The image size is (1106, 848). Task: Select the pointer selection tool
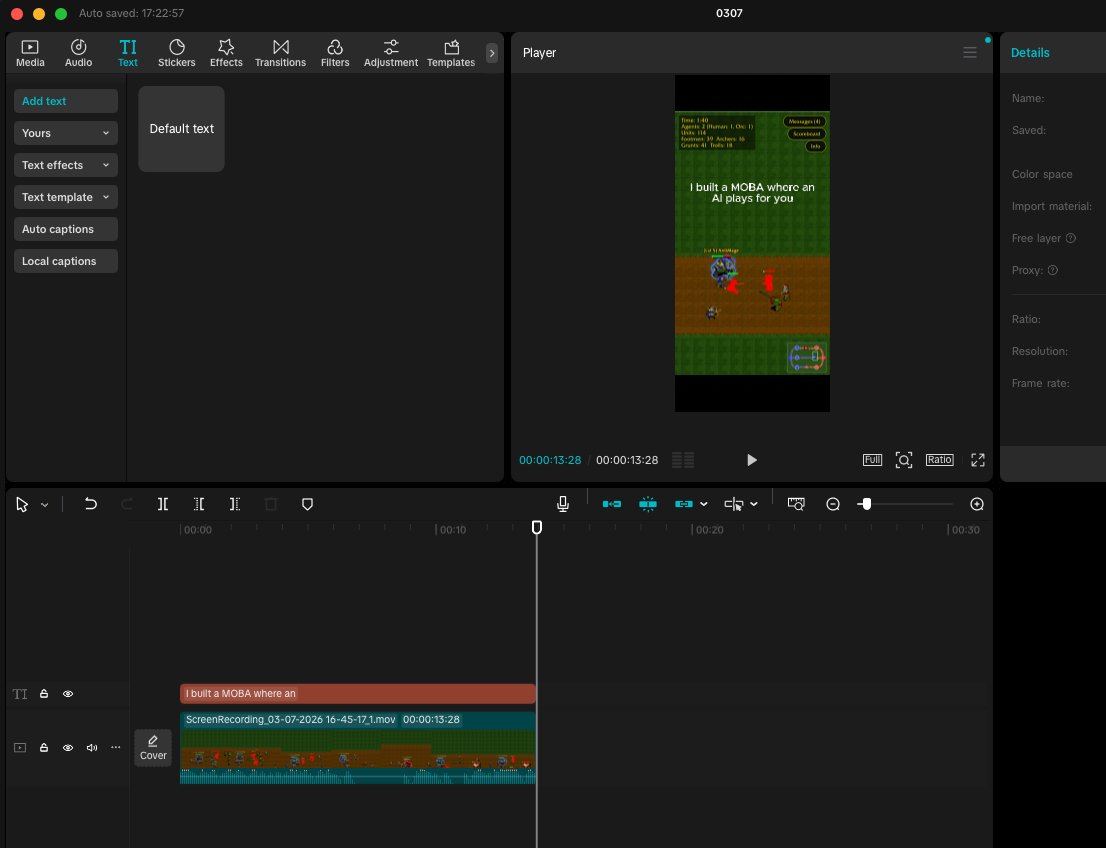[x=22, y=504]
